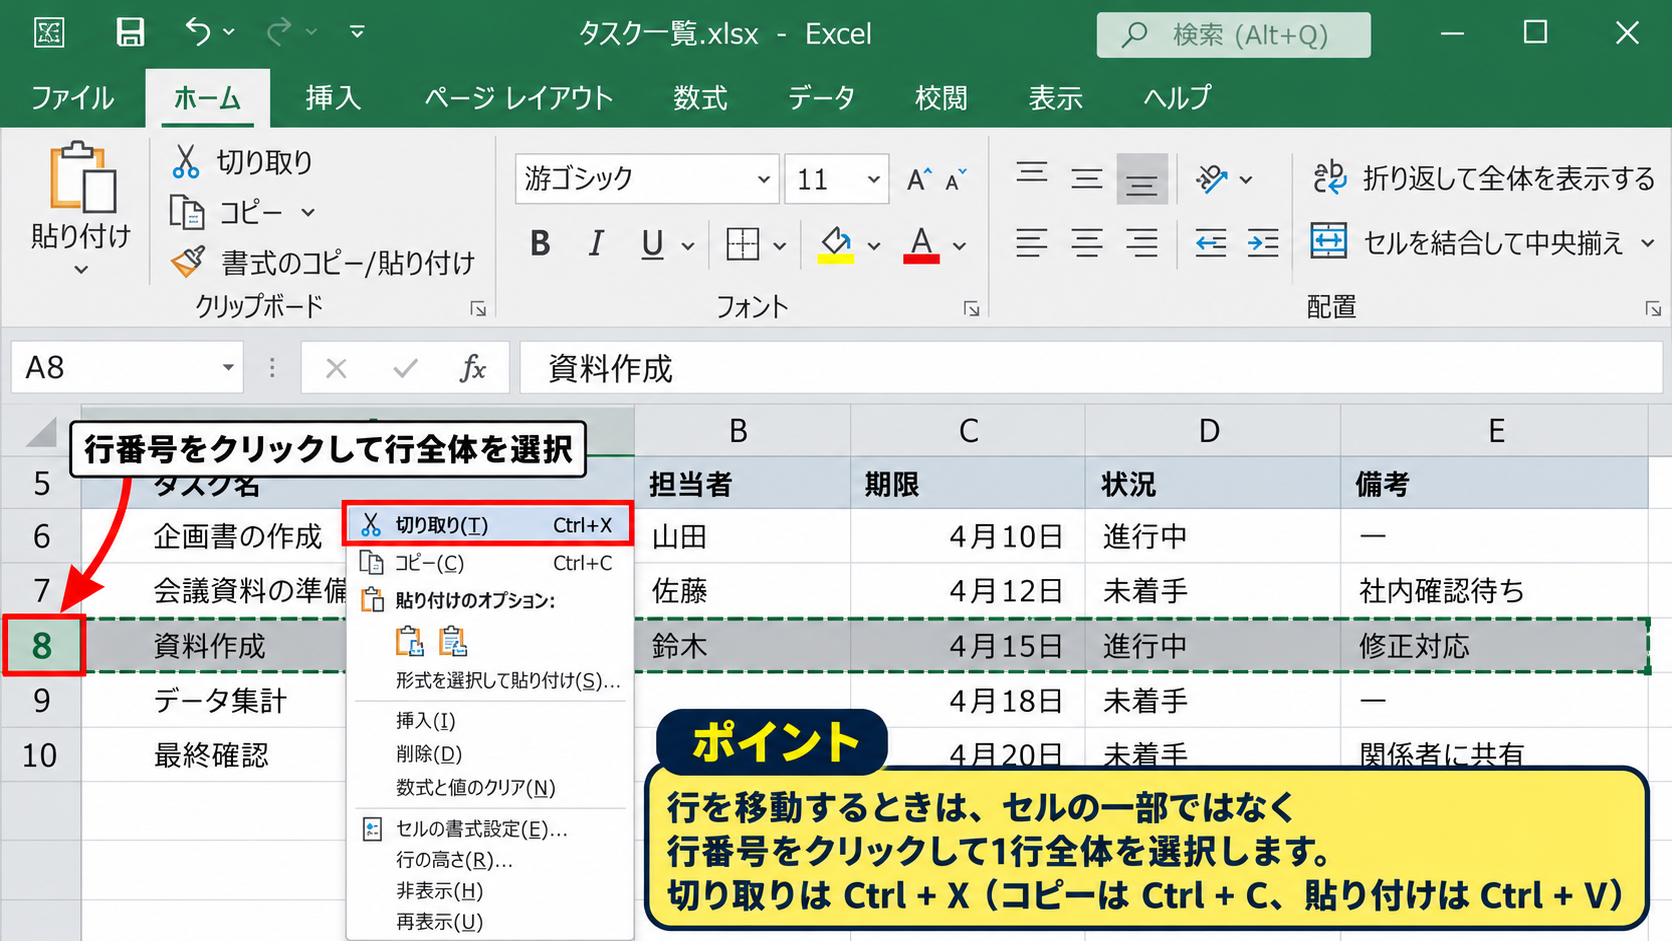Screen dimensions: 1672x941
Task: Open the 挿入 (Insert) ribbon tab
Action: [x=333, y=98]
